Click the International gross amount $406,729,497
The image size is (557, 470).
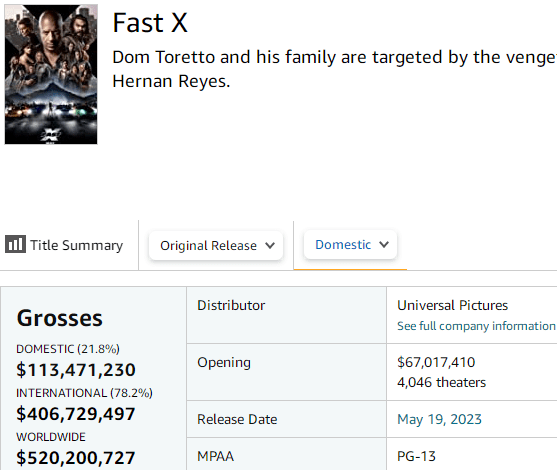[x=76, y=414]
